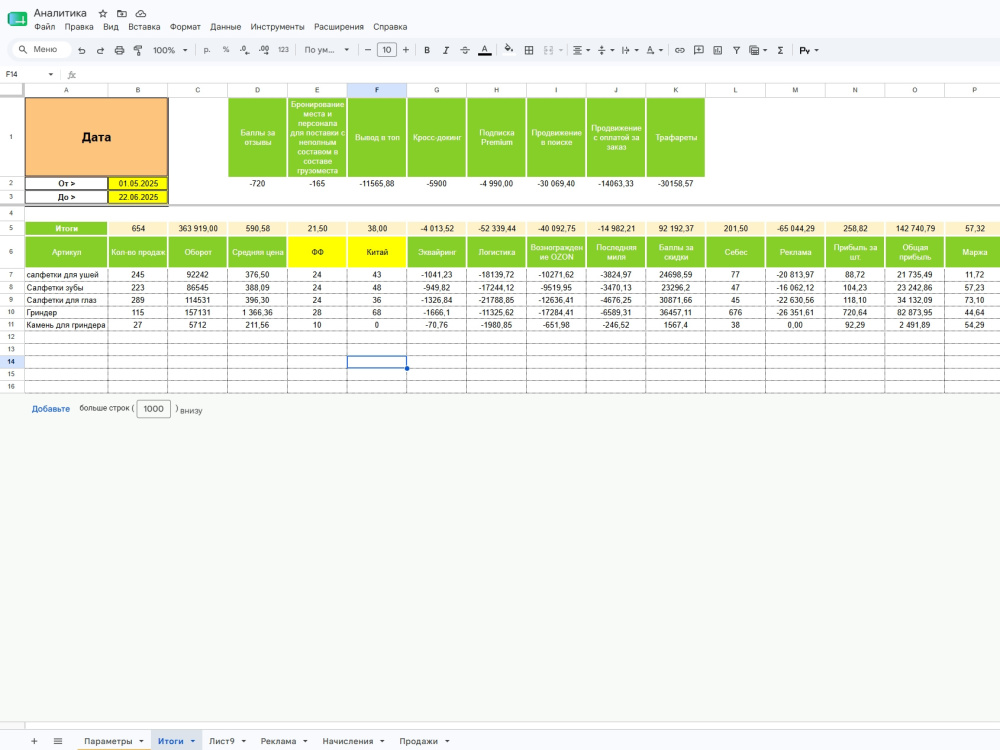The width and height of the screenshot is (1000, 750).
Task: Select the Paint format tool
Action: [138, 50]
